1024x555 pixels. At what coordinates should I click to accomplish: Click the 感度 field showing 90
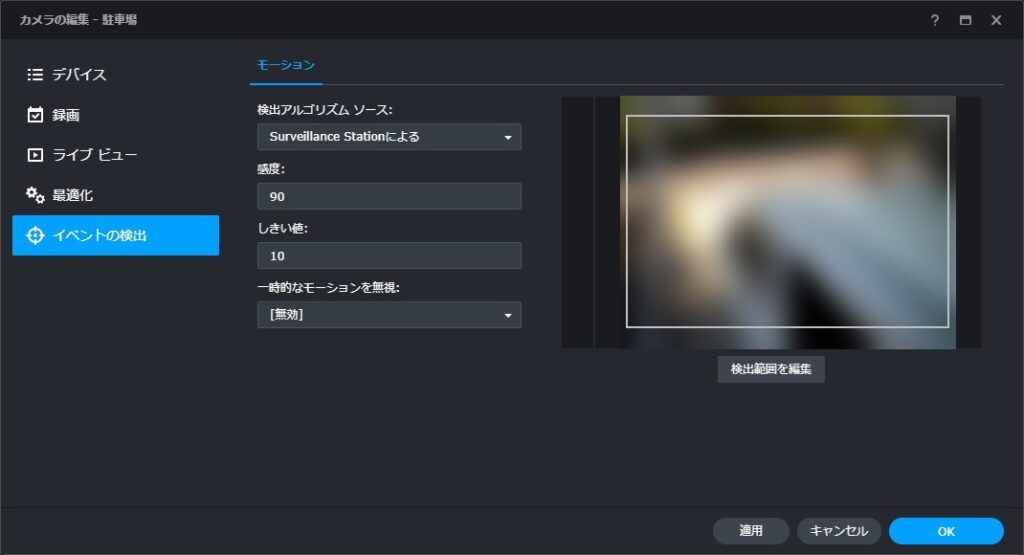click(x=389, y=196)
